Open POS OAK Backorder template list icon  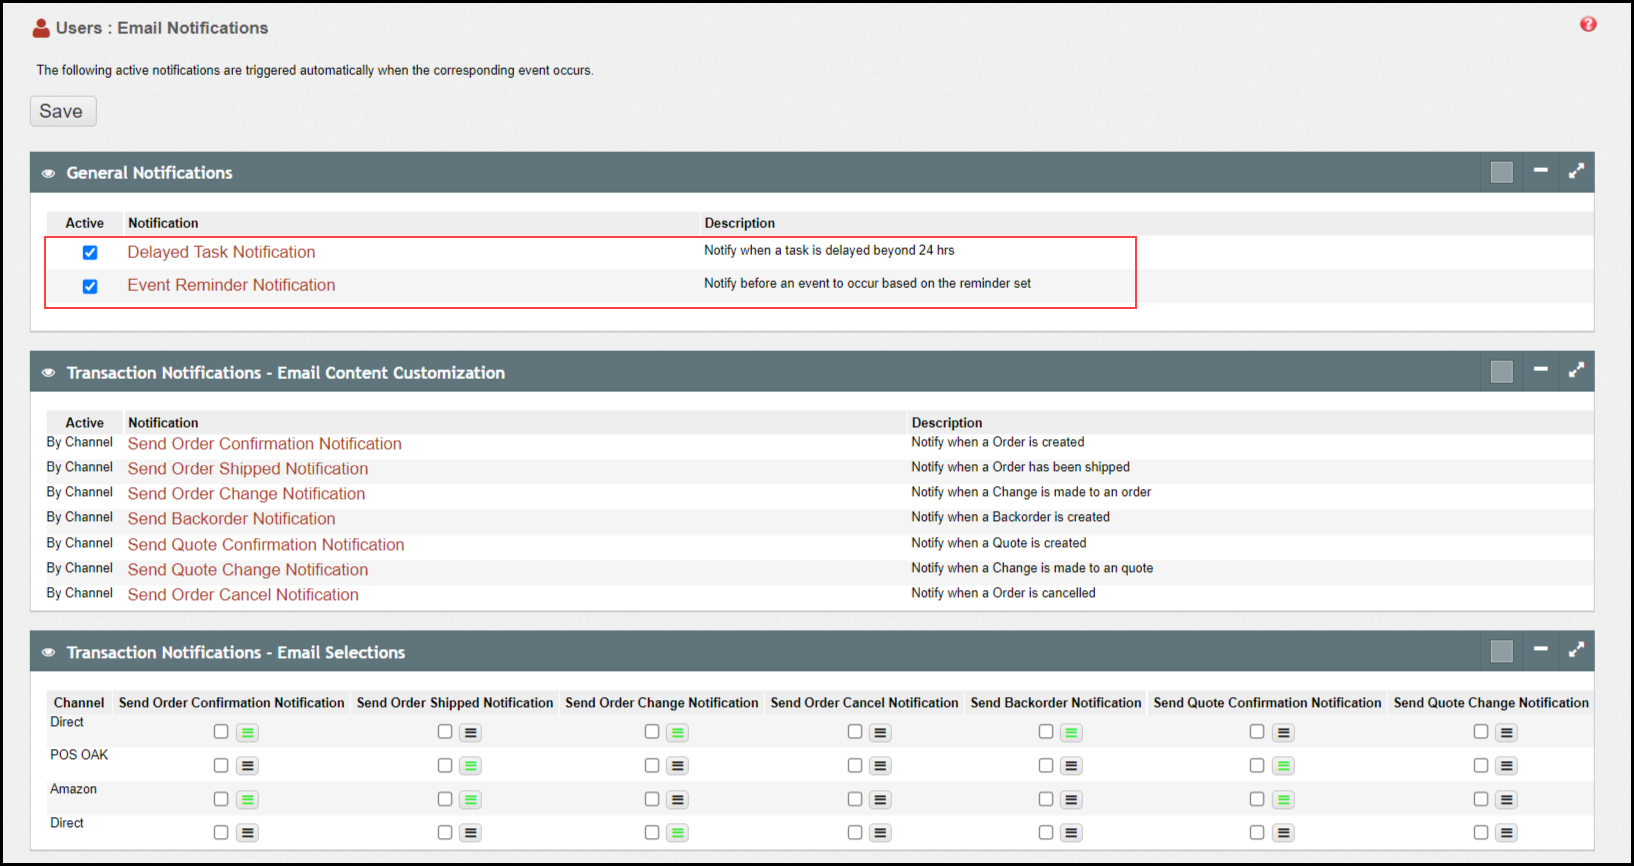(x=1072, y=766)
